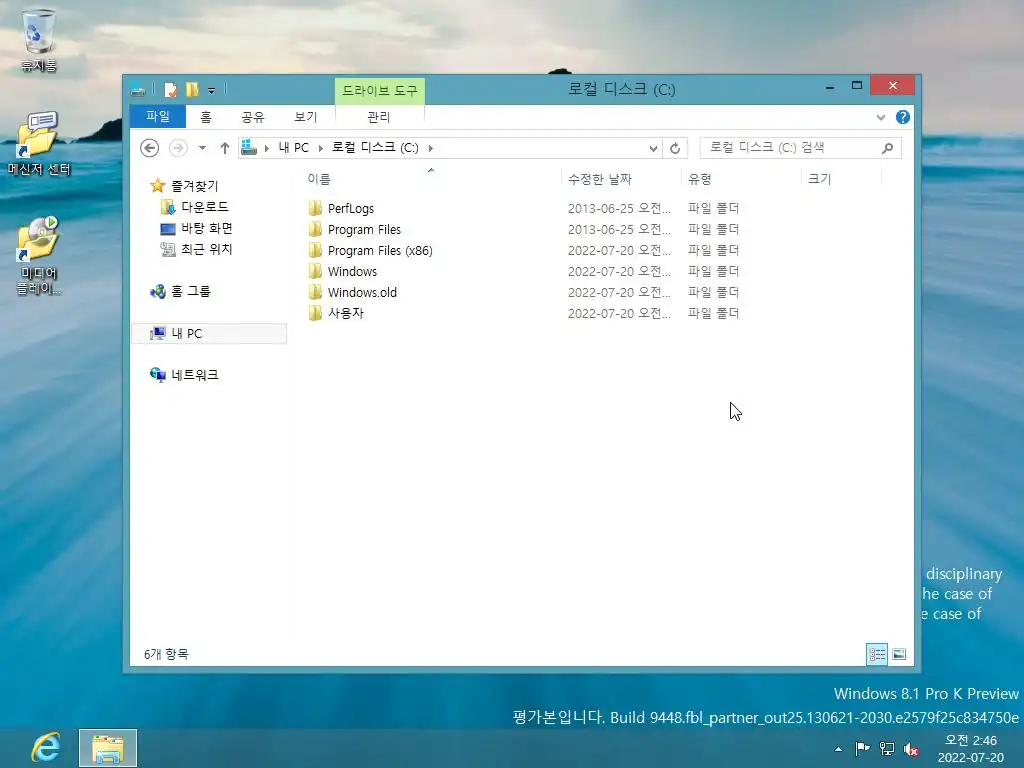The width and height of the screenshot is (1024, 768).
Task: Open the quick access toolbar customize dropdown
Action: pyautogui.click(x=212, y=90)
